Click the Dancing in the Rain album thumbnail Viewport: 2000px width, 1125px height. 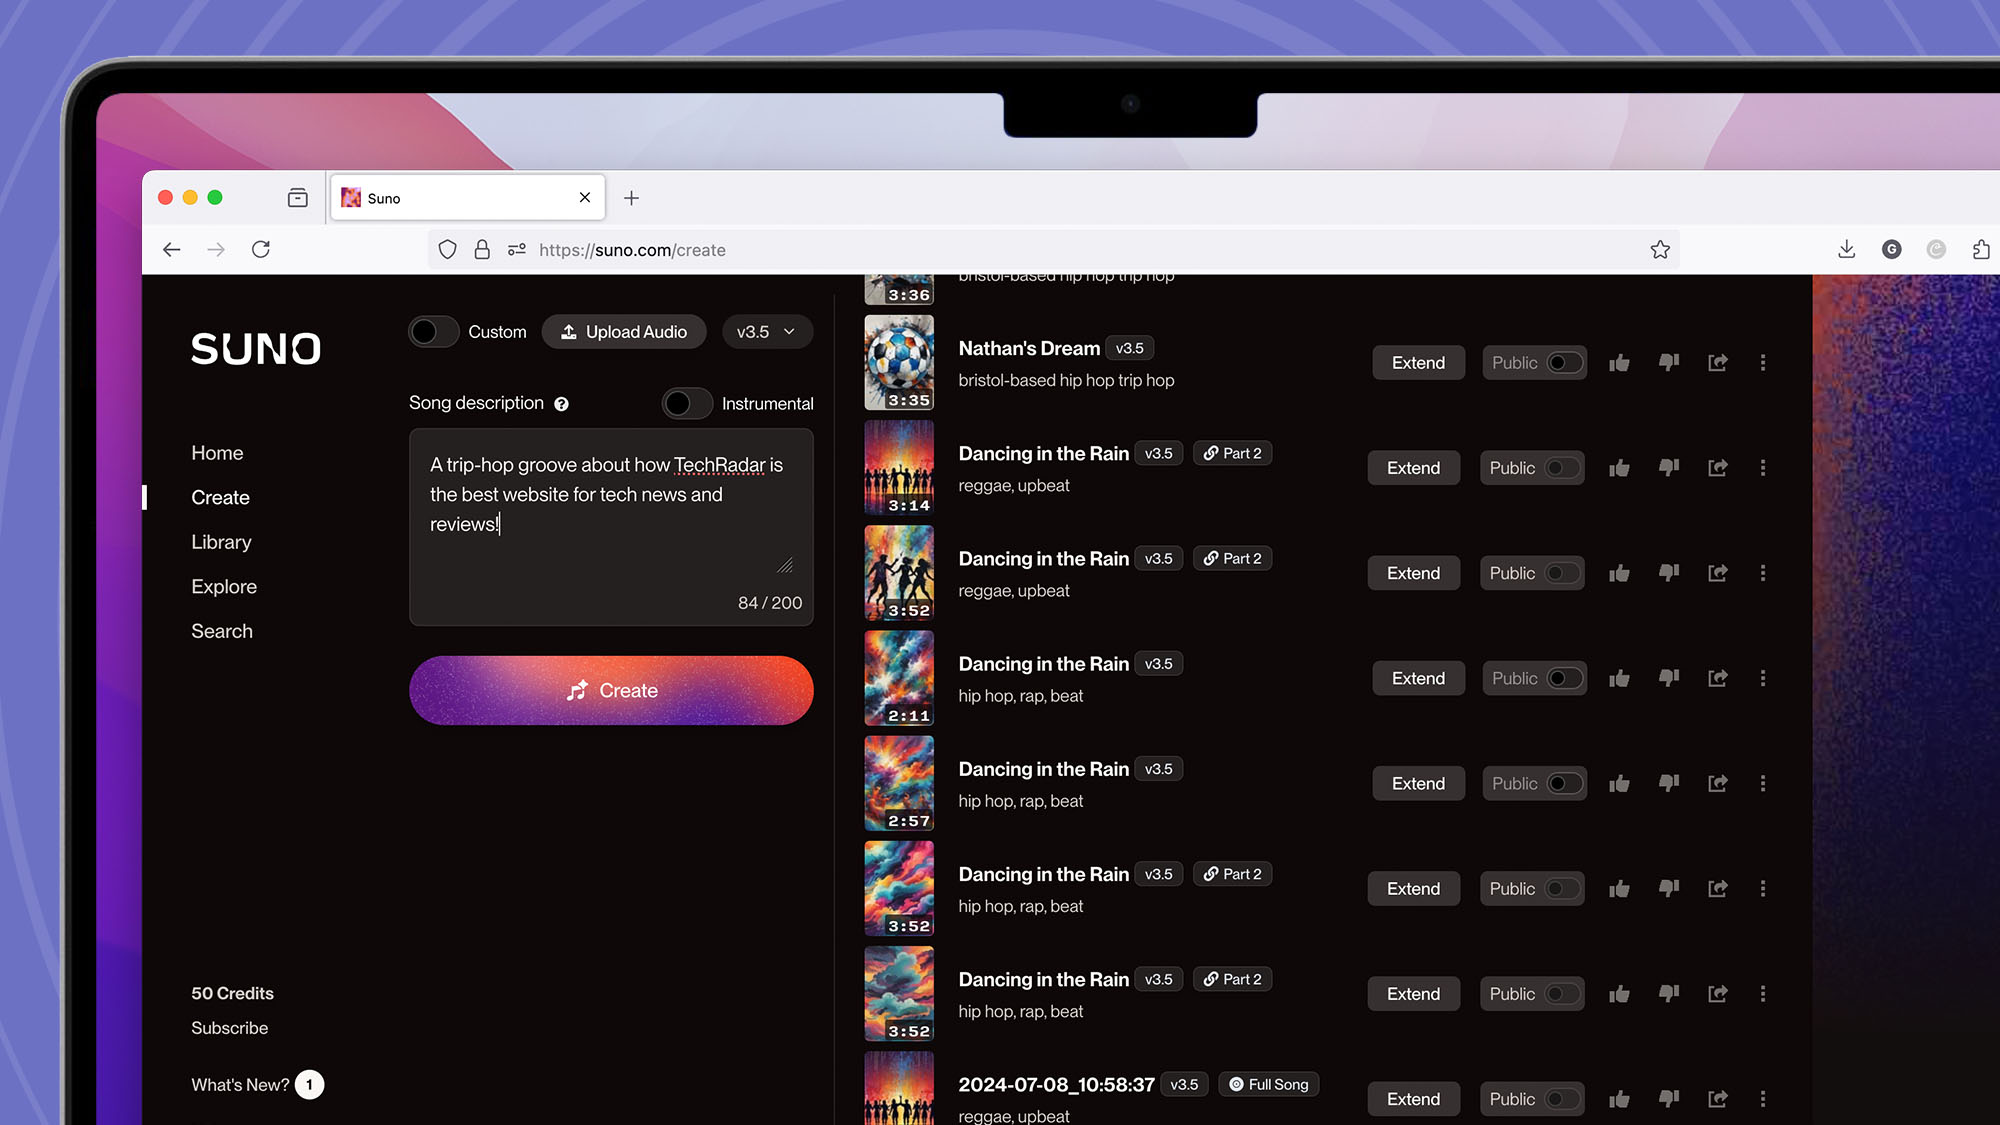(898, 467)
